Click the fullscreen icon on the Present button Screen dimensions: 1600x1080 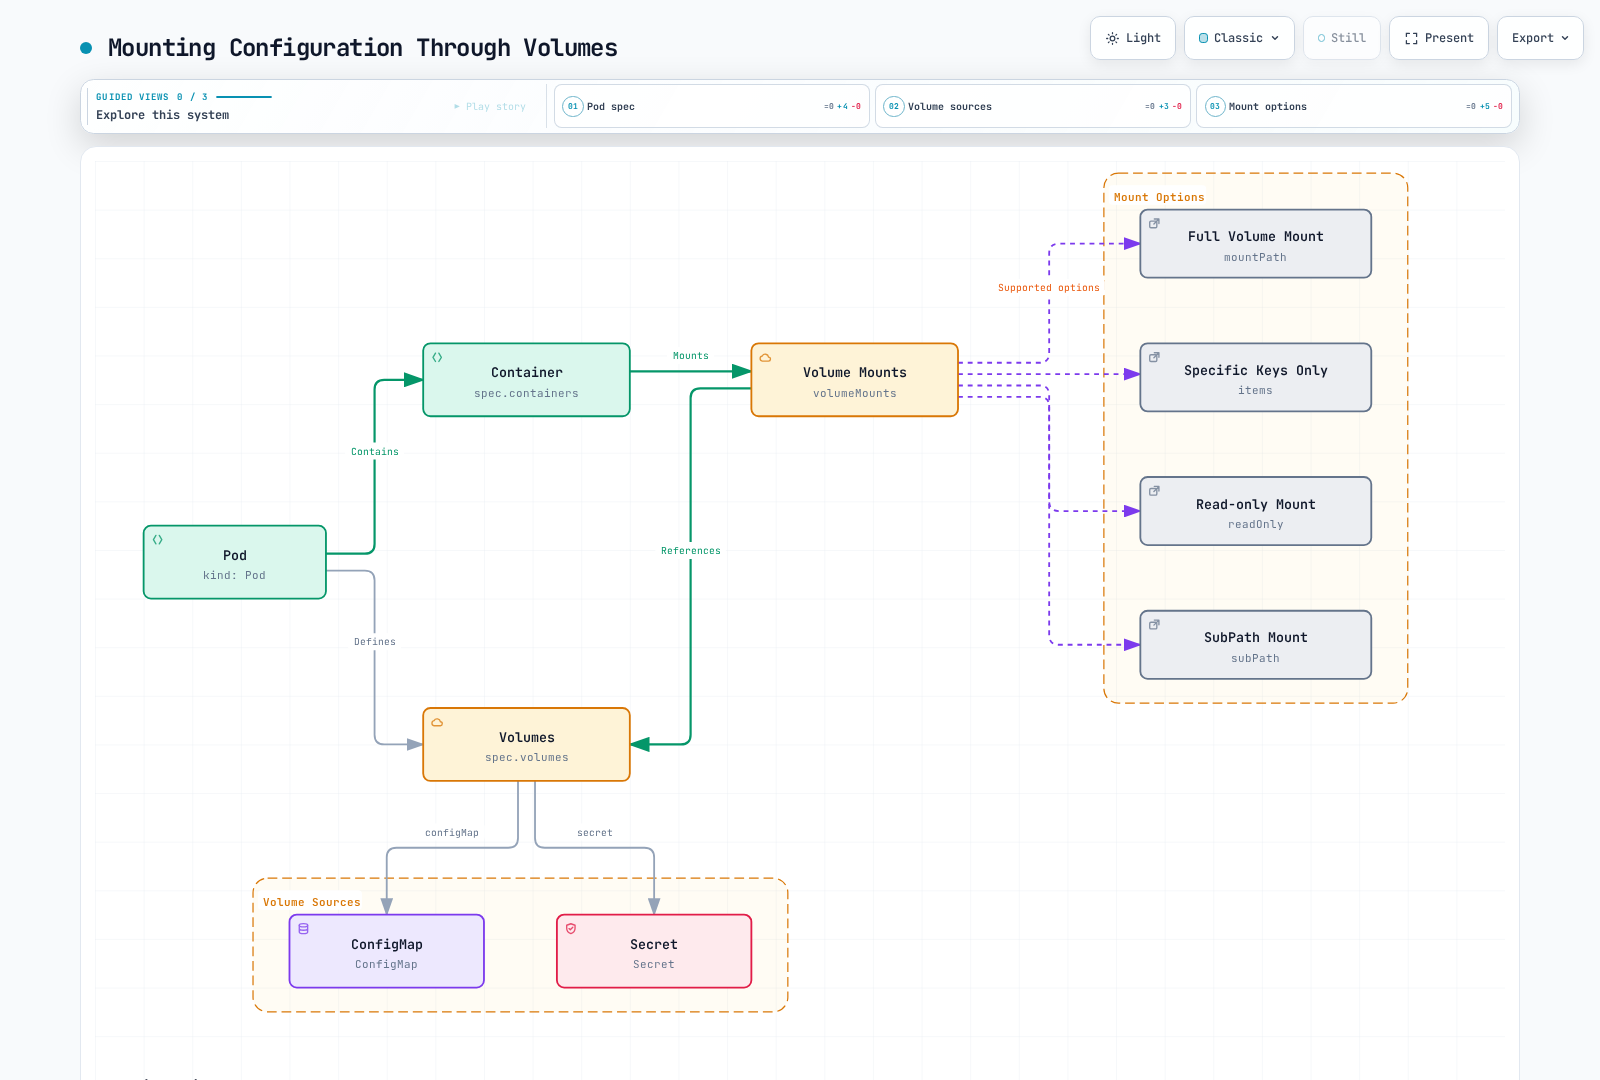(x=1411, y=38)
